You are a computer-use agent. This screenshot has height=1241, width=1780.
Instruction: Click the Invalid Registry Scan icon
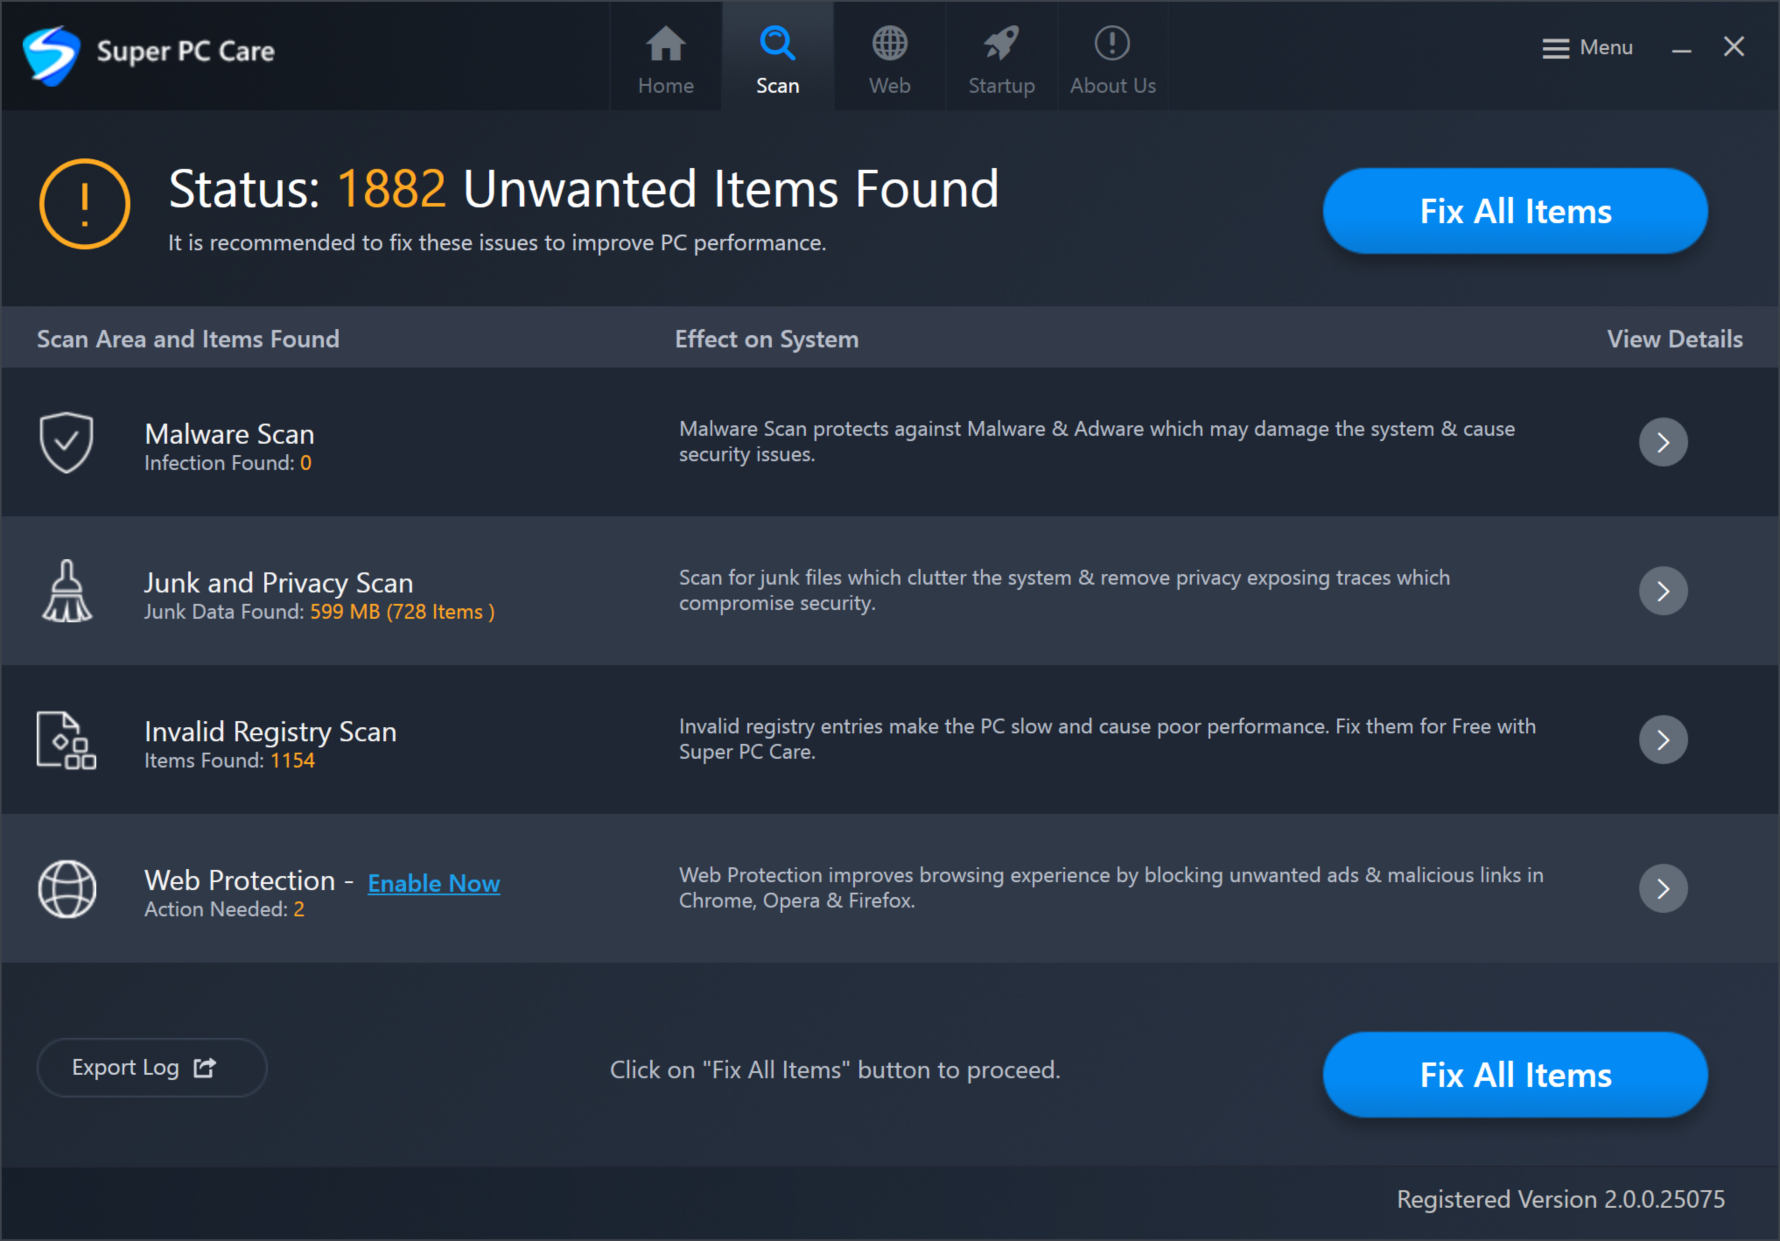[x=66, y=740]
